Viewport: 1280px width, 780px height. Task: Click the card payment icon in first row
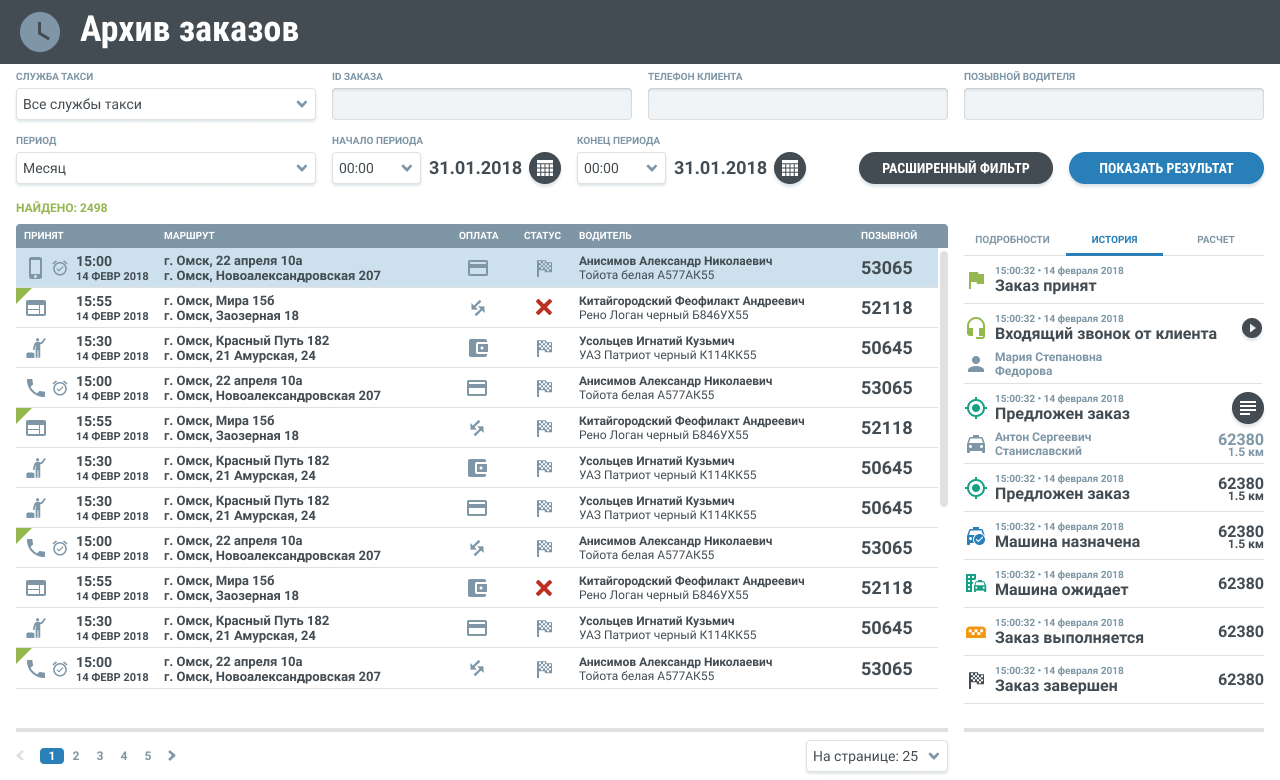click(x=478, y=268)
